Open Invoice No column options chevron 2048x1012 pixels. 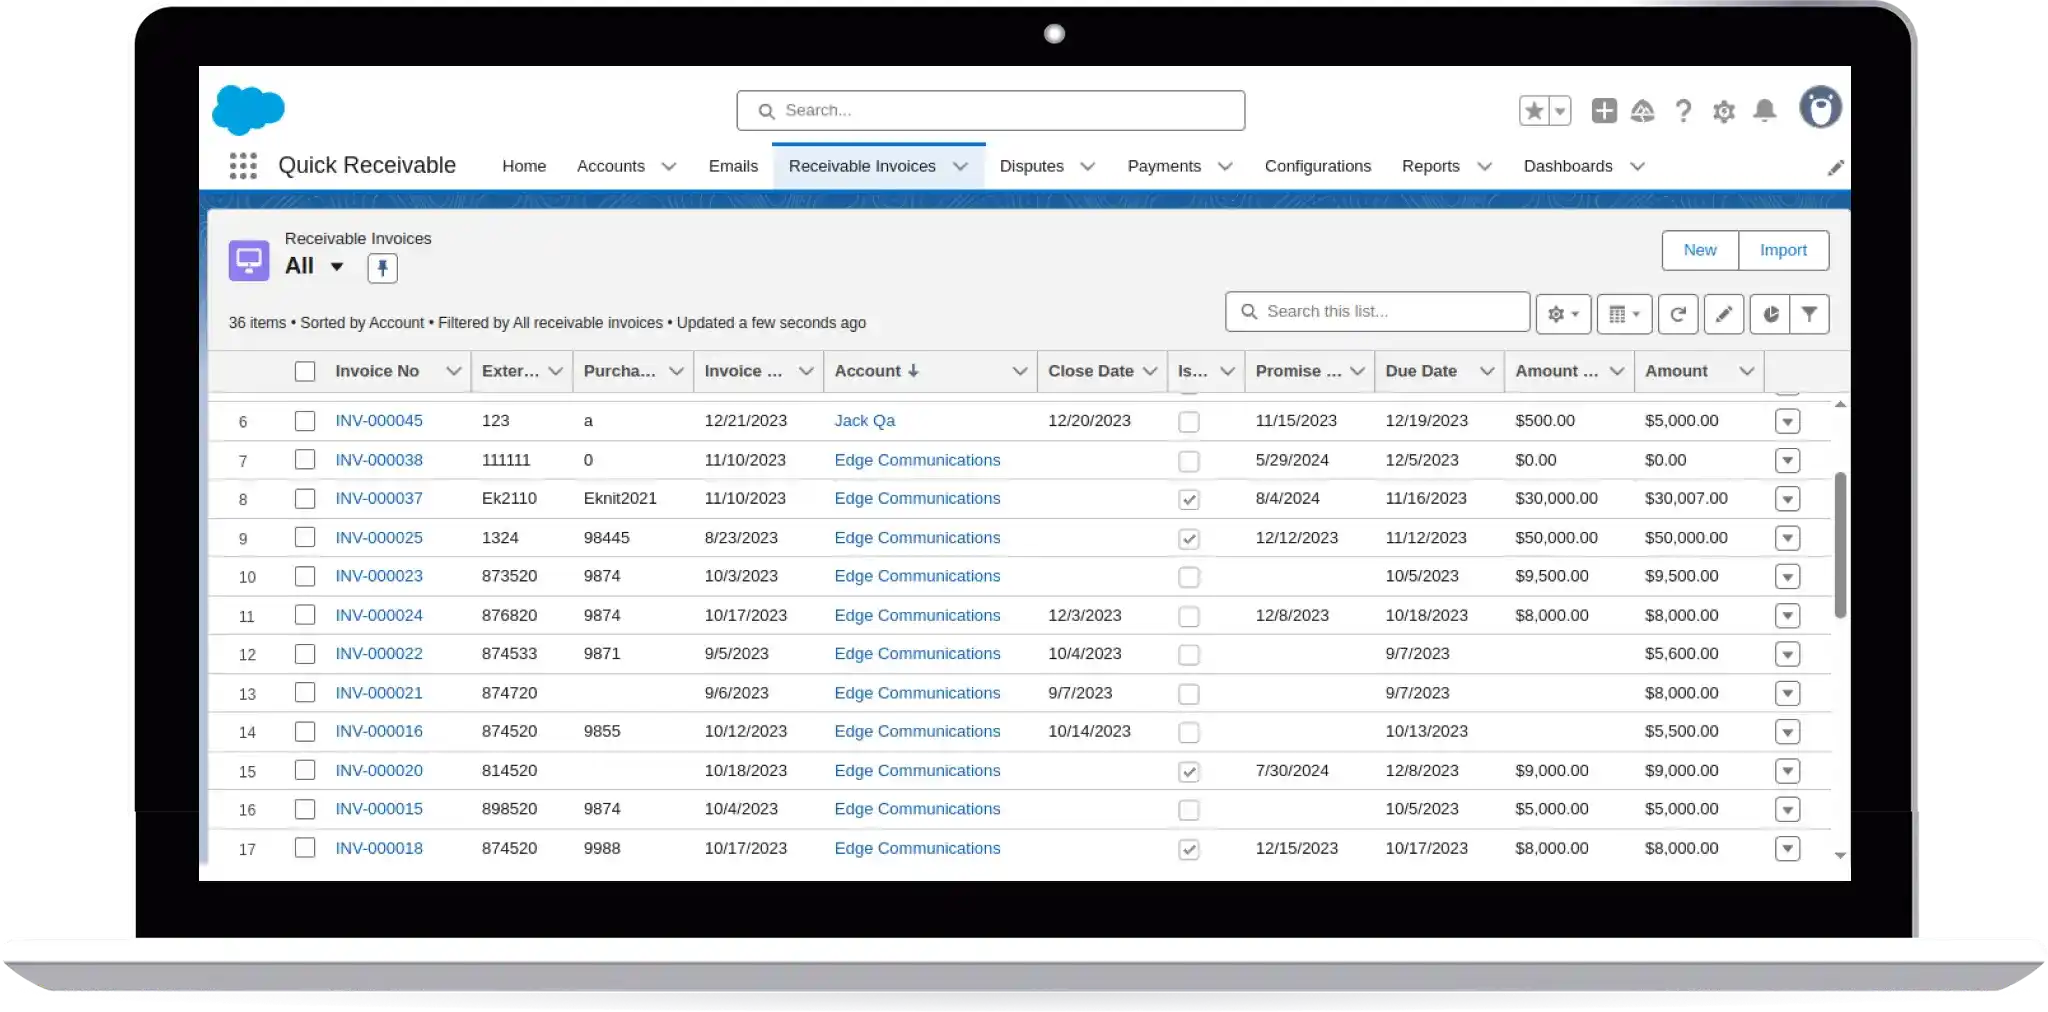(453, 371)
